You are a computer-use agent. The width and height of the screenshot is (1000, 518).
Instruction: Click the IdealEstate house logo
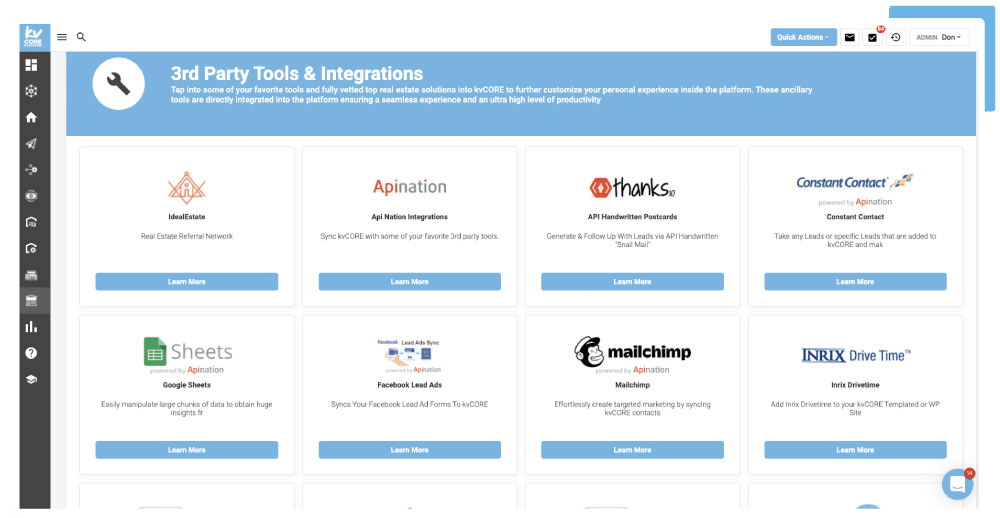[x=186, y=188]
